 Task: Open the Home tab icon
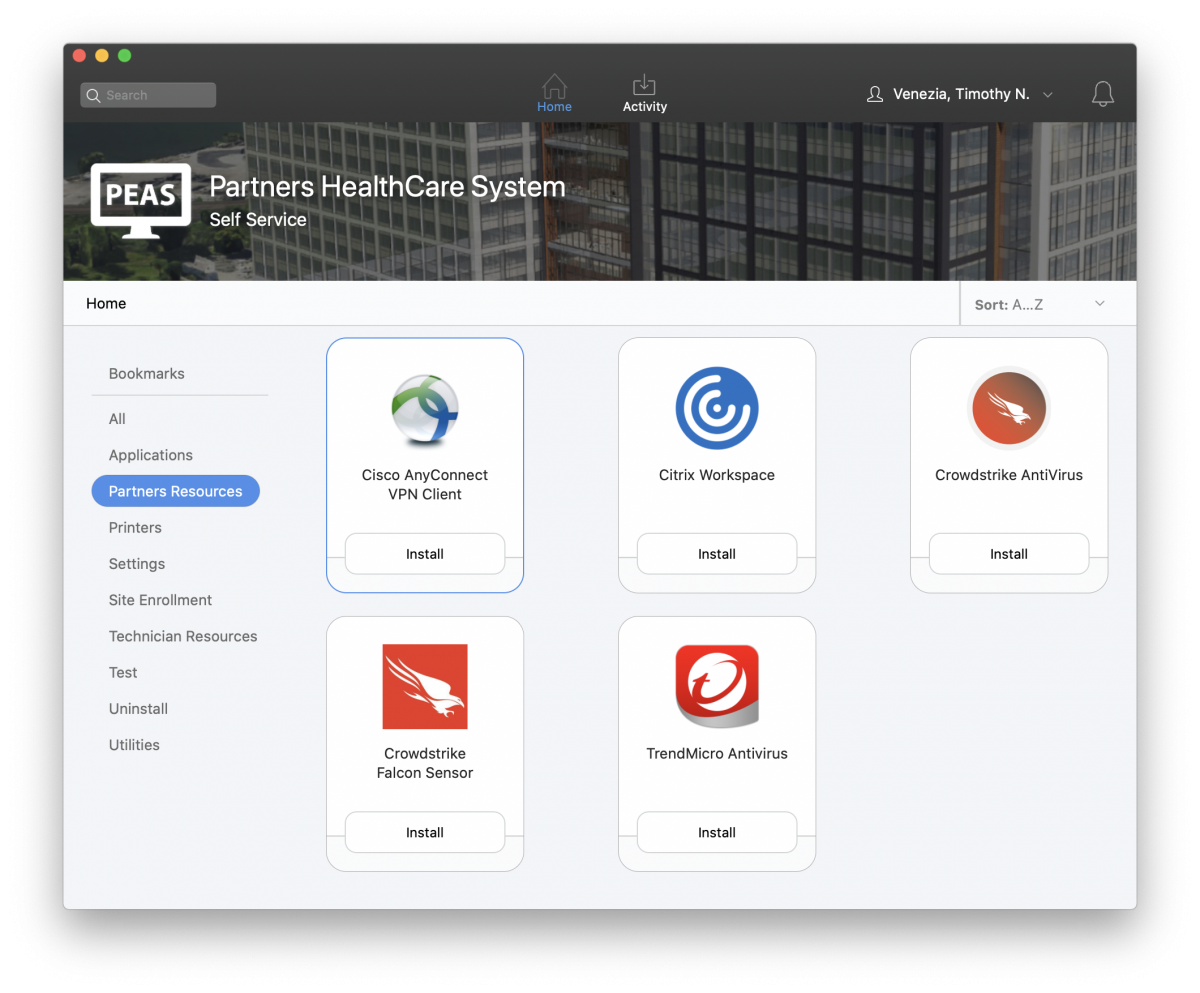tap(554, 86)
